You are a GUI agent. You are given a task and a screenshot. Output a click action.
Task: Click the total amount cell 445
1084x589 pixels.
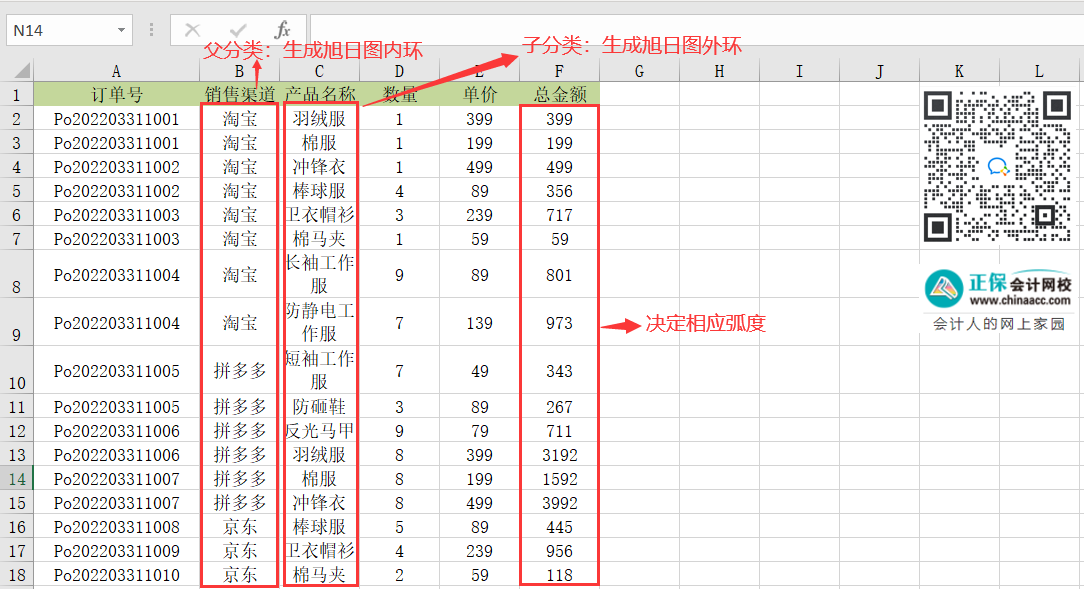coord(559,527)
